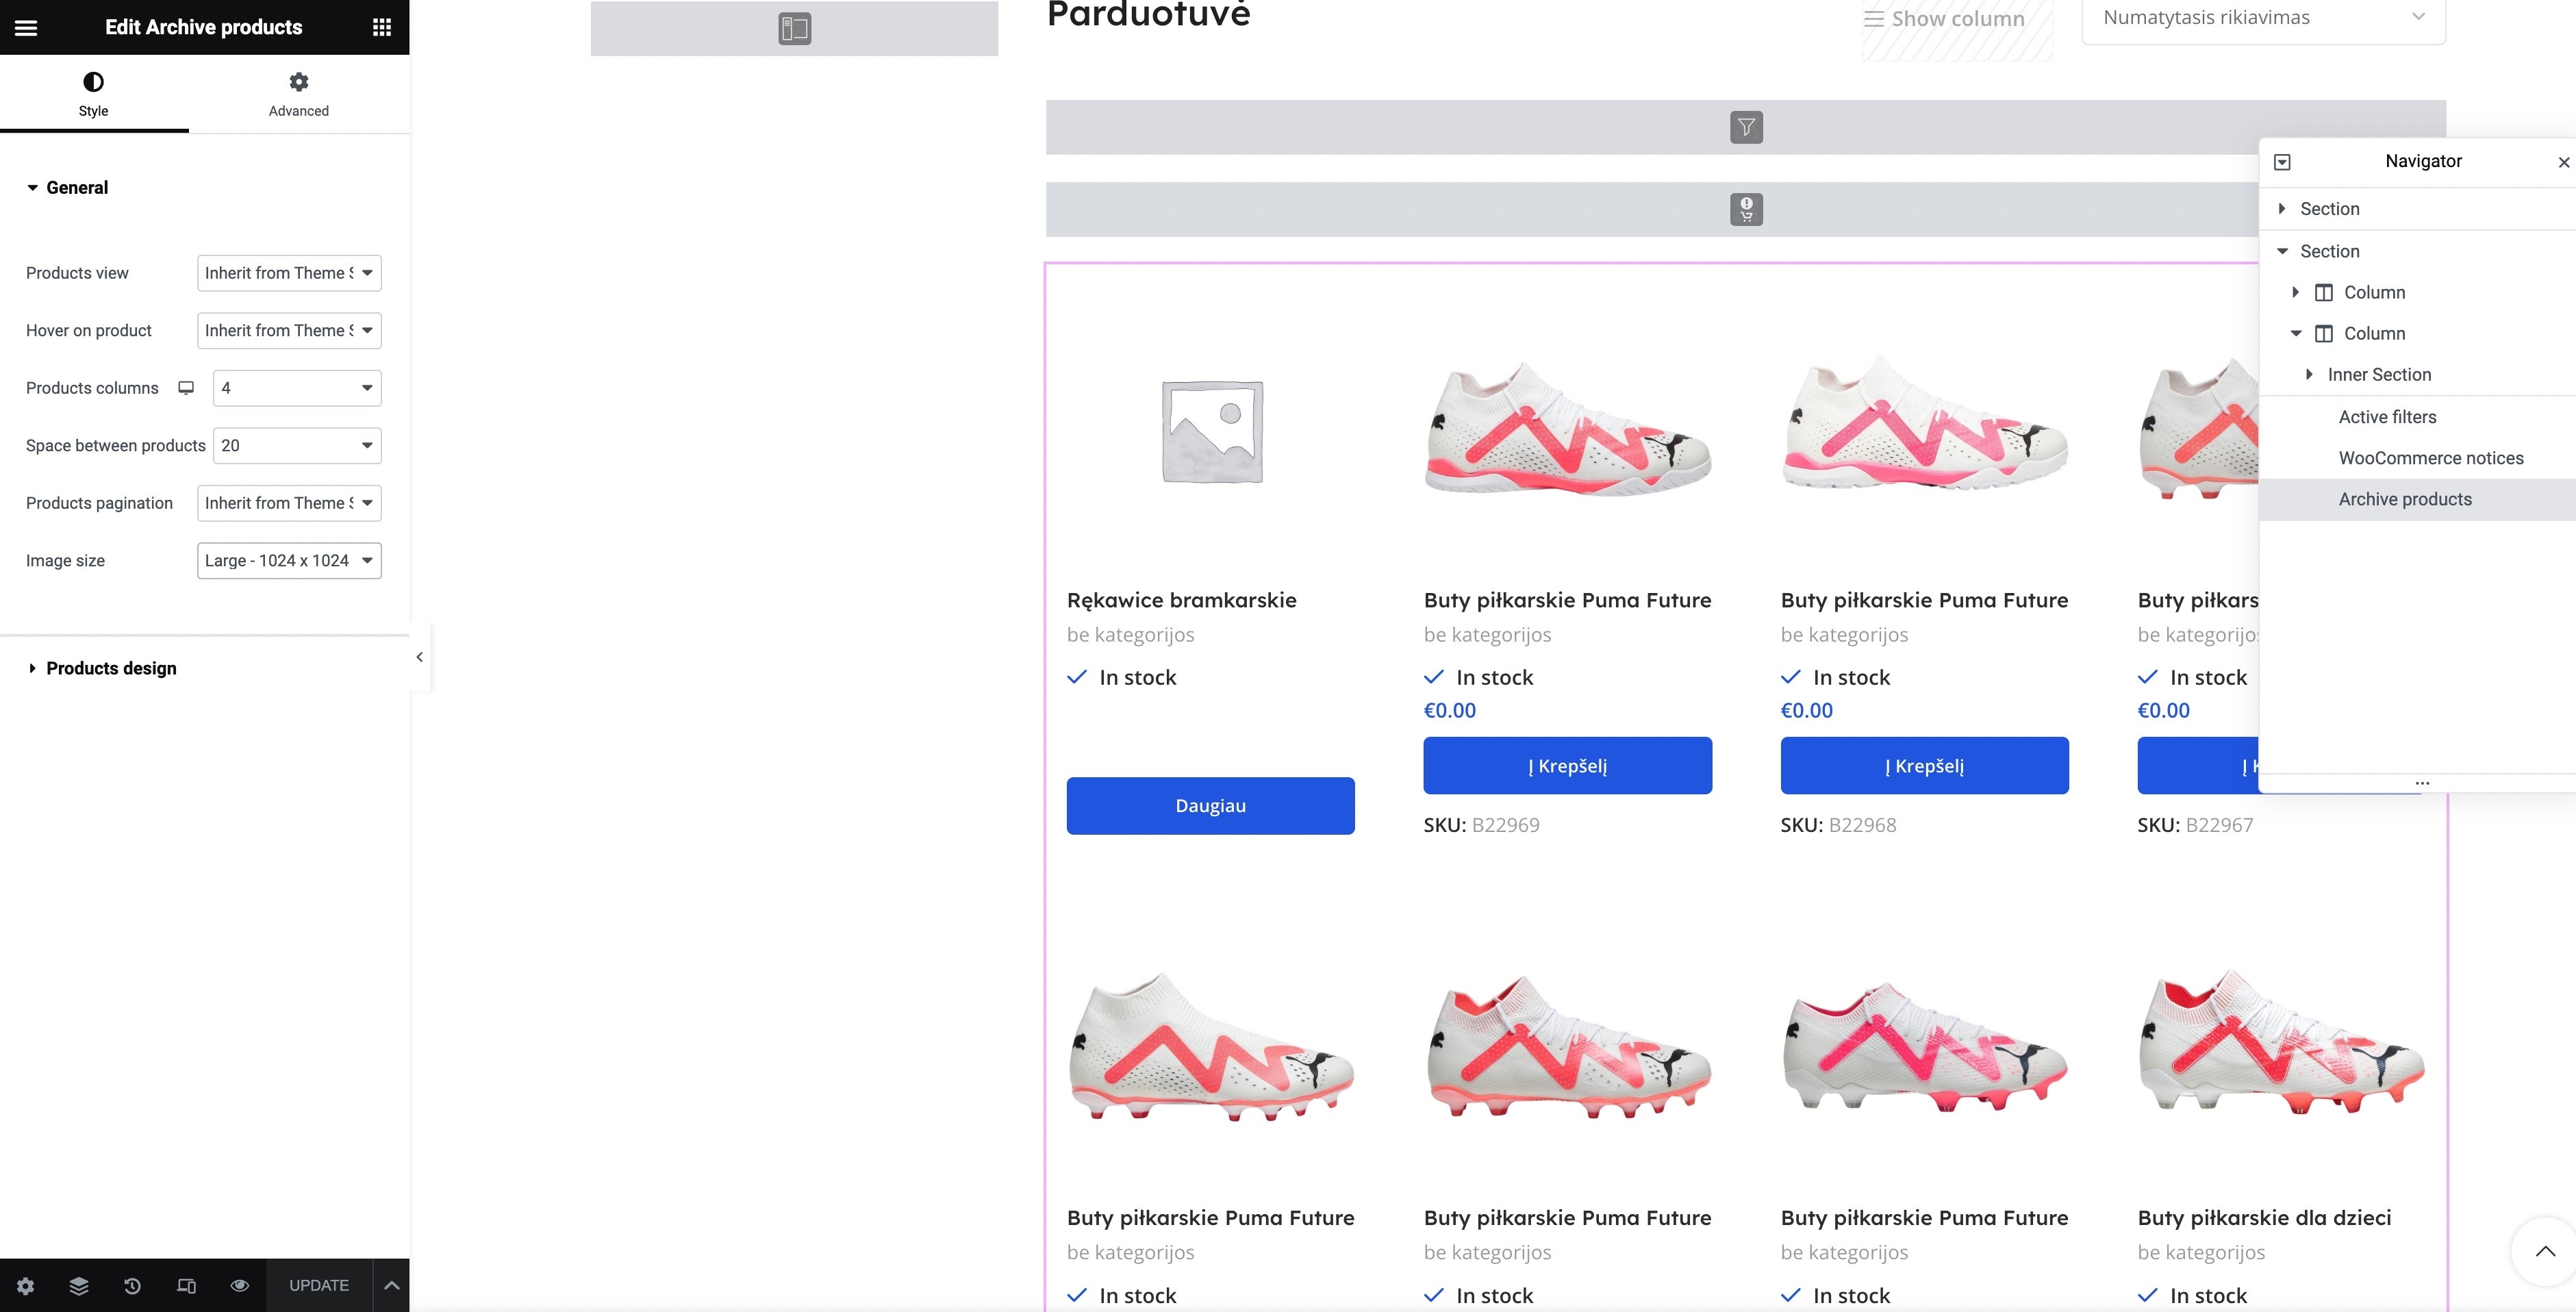The width and height of the screenshot is (2576, 1312).
Task: Click the Daugiau product button
Action: 1210,805
